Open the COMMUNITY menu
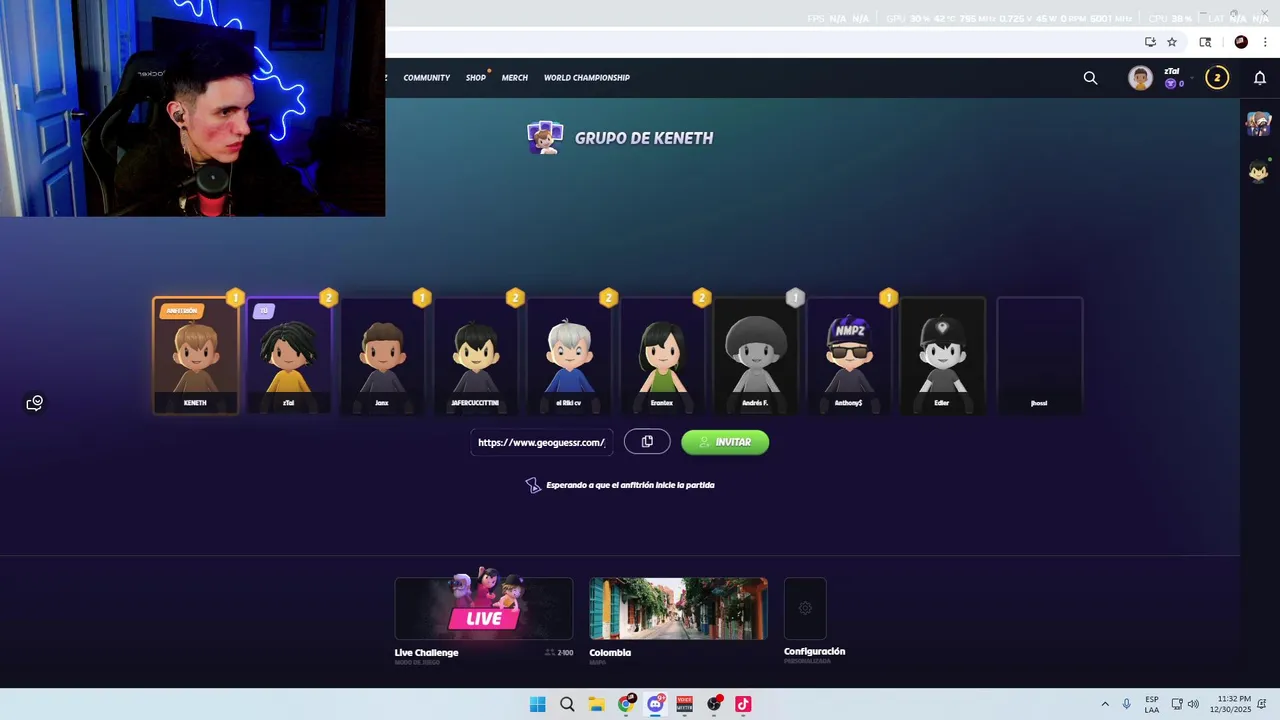 pos(427,78)
